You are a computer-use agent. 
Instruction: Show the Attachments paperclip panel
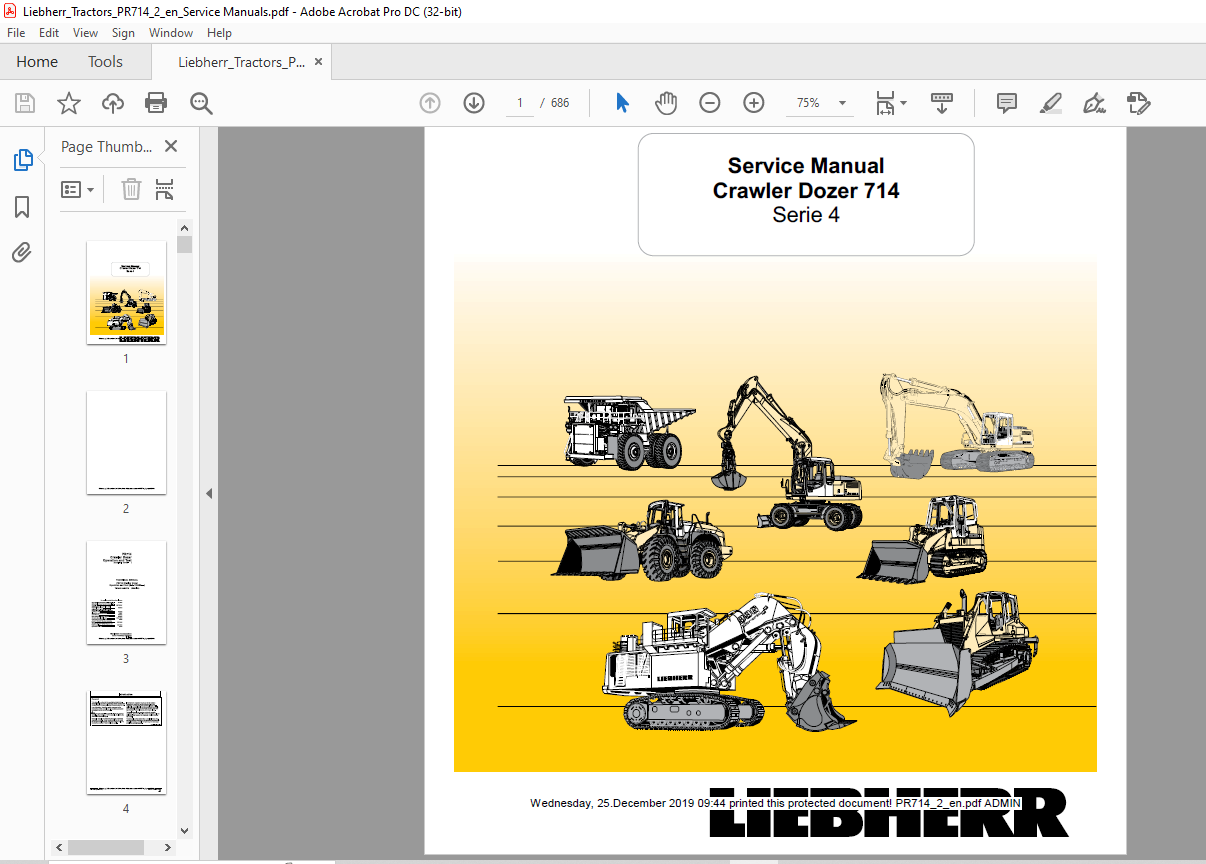click(22, 252)
